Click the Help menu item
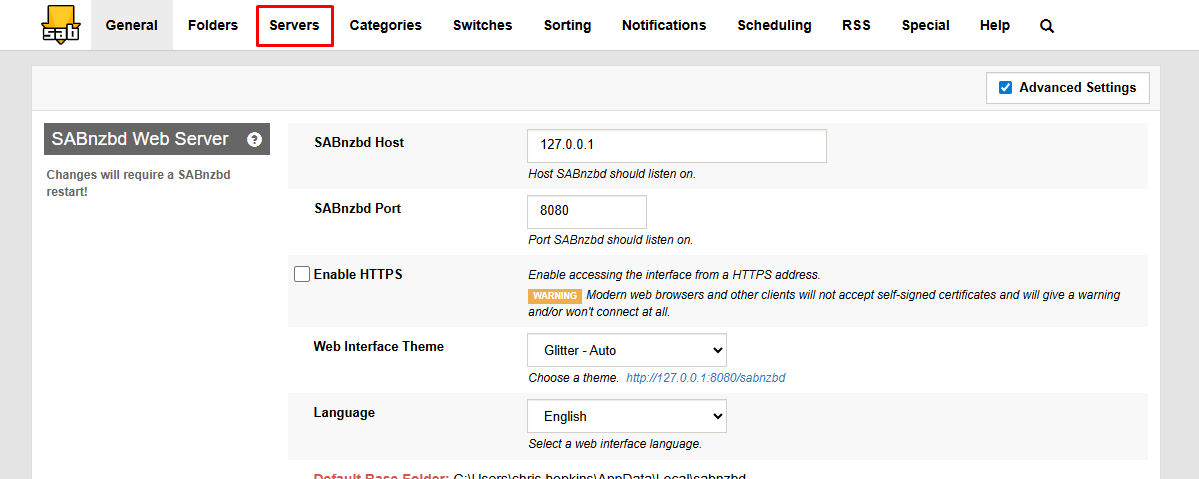This screenshot has height=479, width=1199. tap(994, 26)
